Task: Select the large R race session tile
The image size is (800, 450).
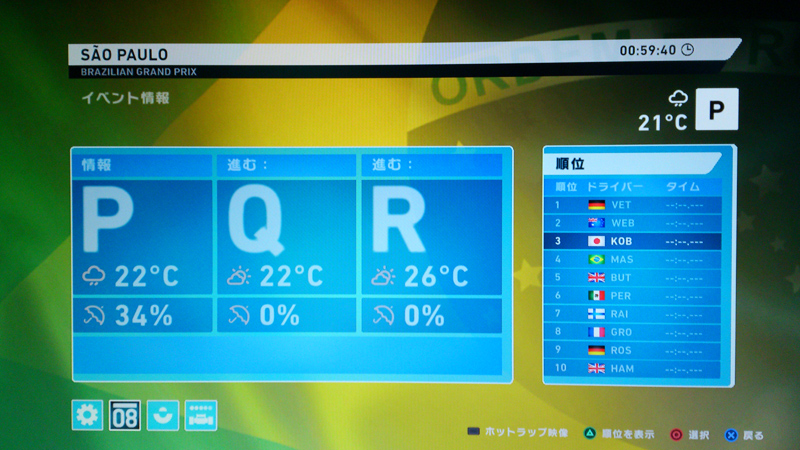Action: (432, 236)
